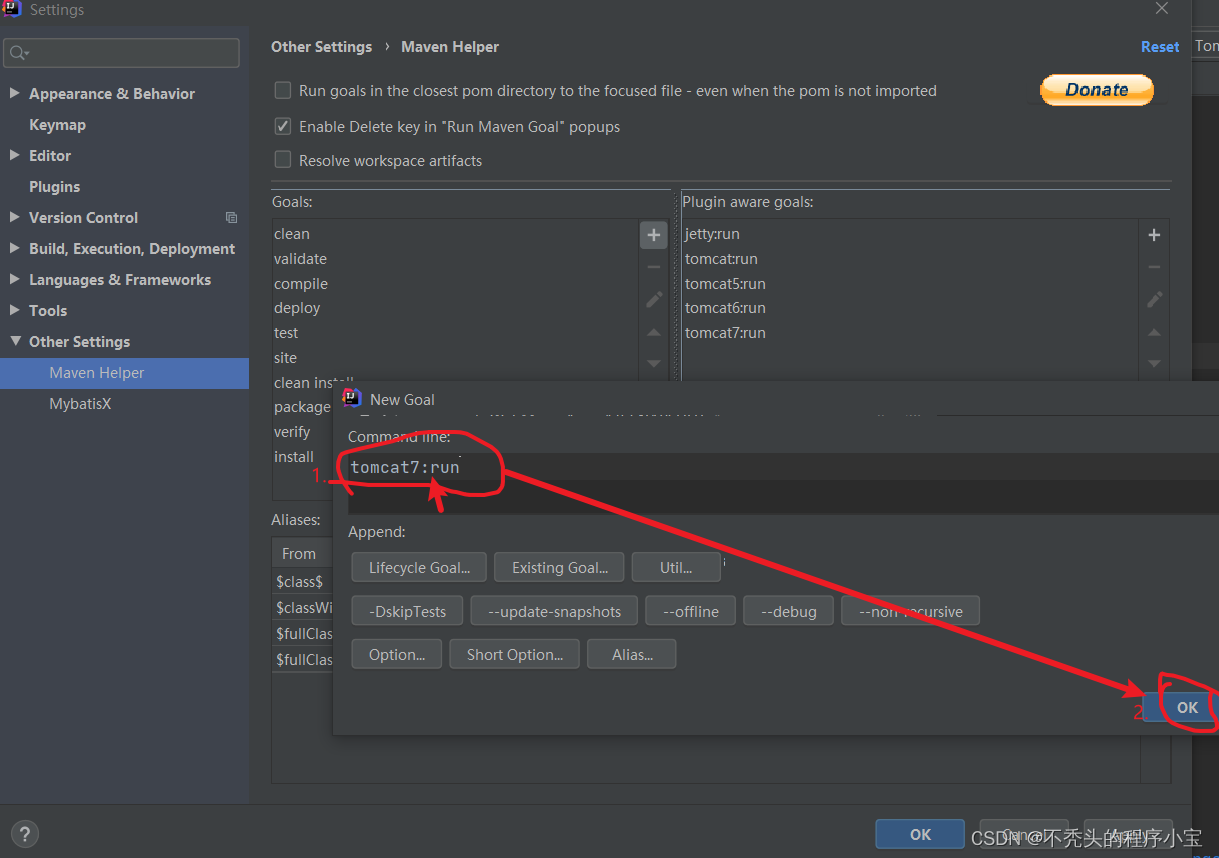The width and height of the screenshot is (1219, 858).
Task: Expand Appearance & Behavior settings
Action: pos(14,93)
